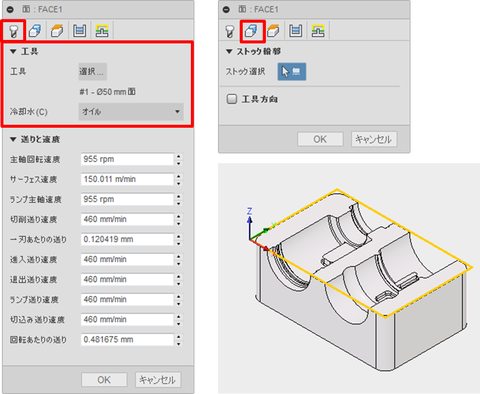Click the 選択... tool select button
Viewport: 480px width, 394px height.
pos(93,71)
